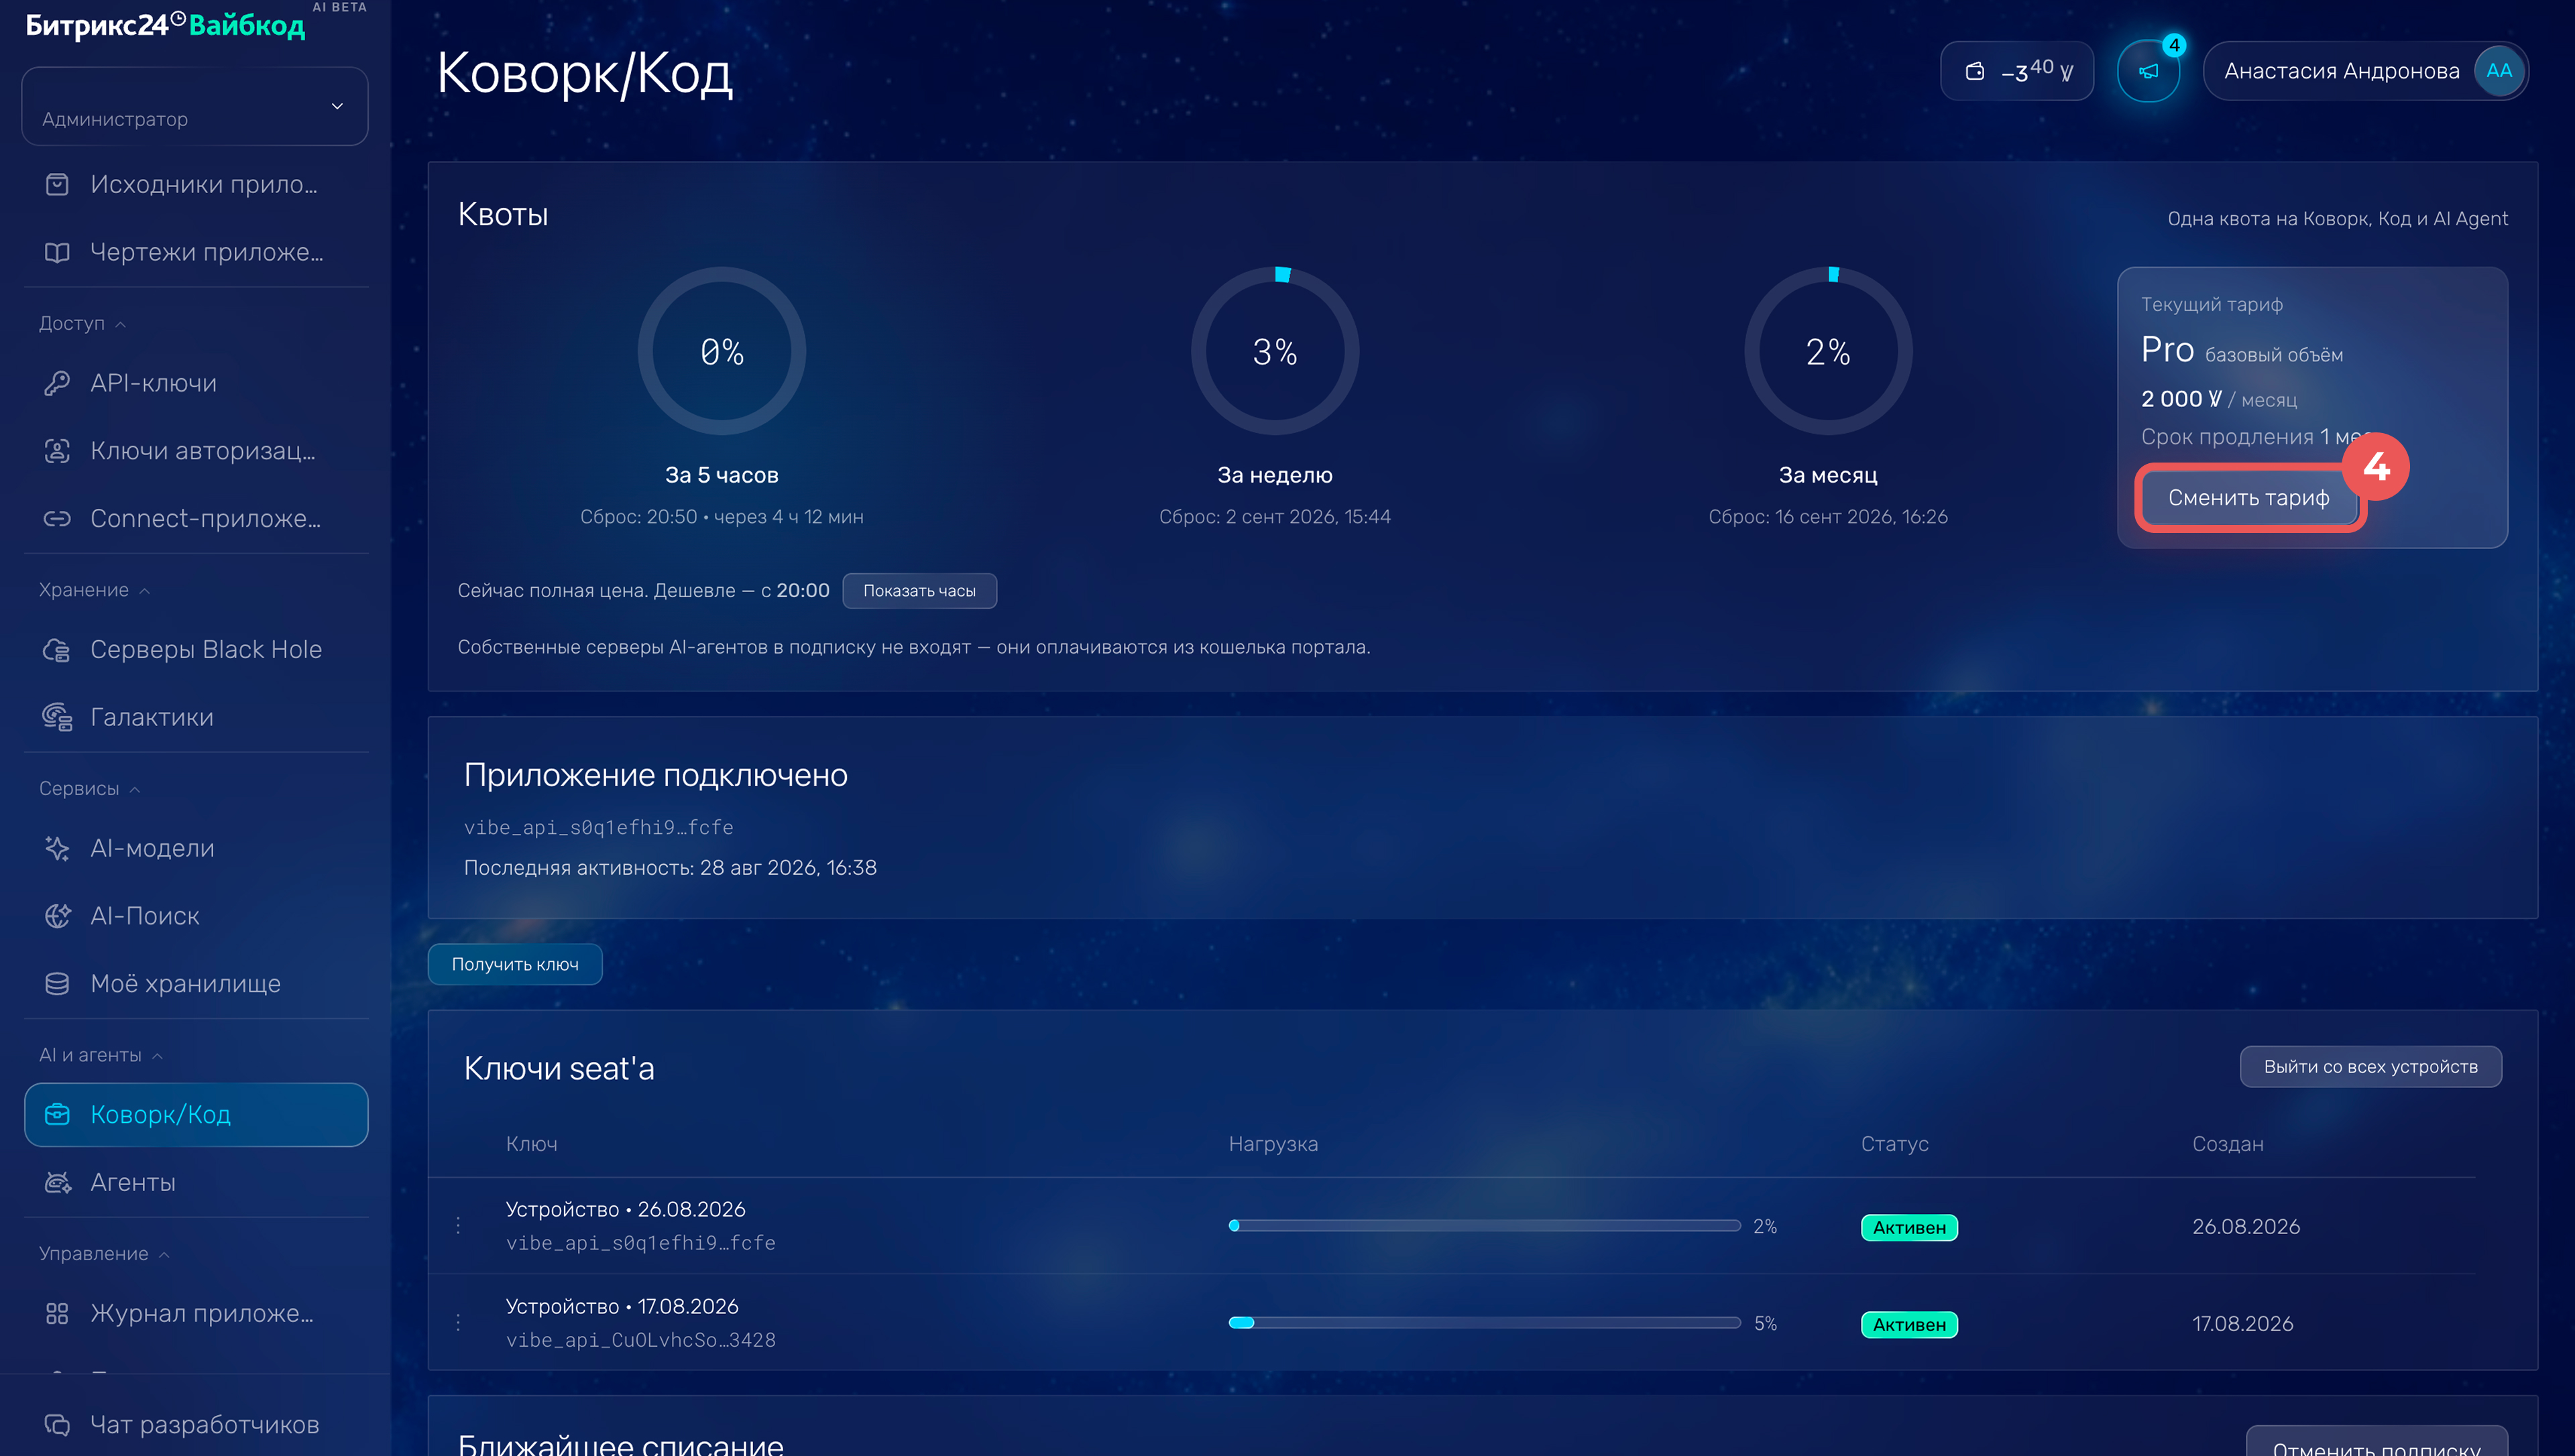Click key text vibe_api_CuOLvhcSo…3428

click(641, 1340)
